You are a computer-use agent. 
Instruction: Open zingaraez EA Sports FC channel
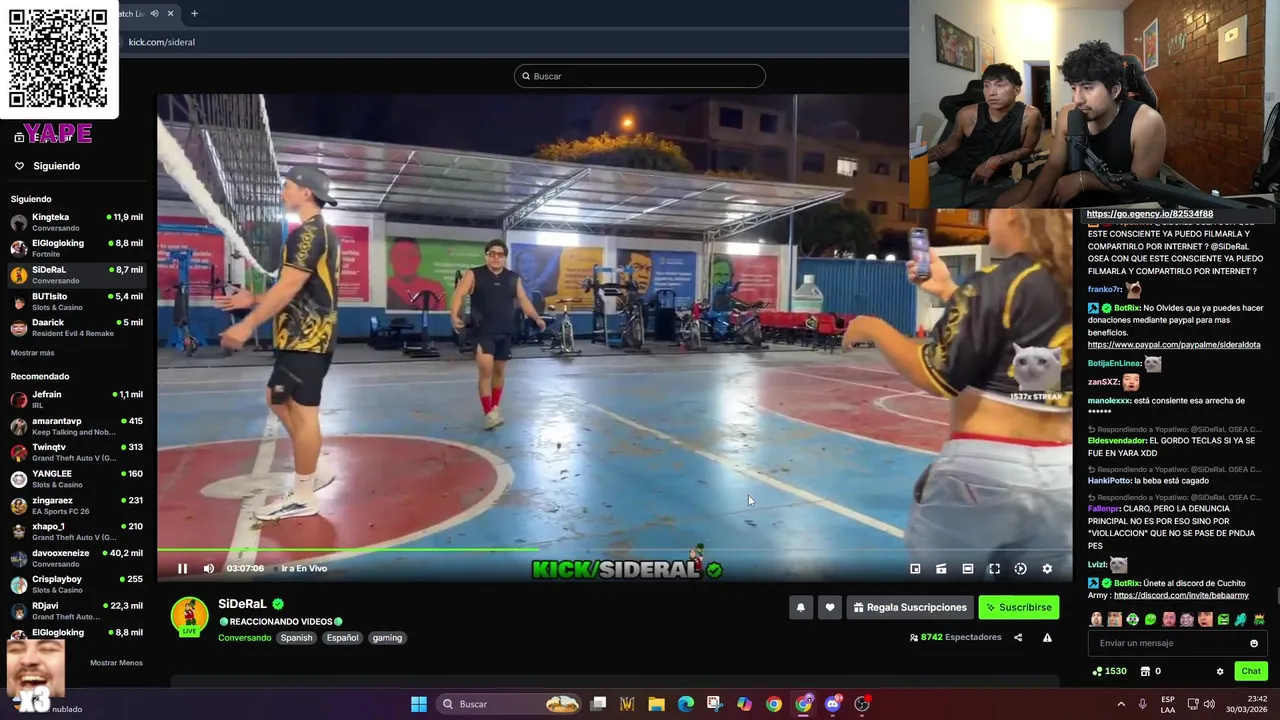click(x=77, y=505)
